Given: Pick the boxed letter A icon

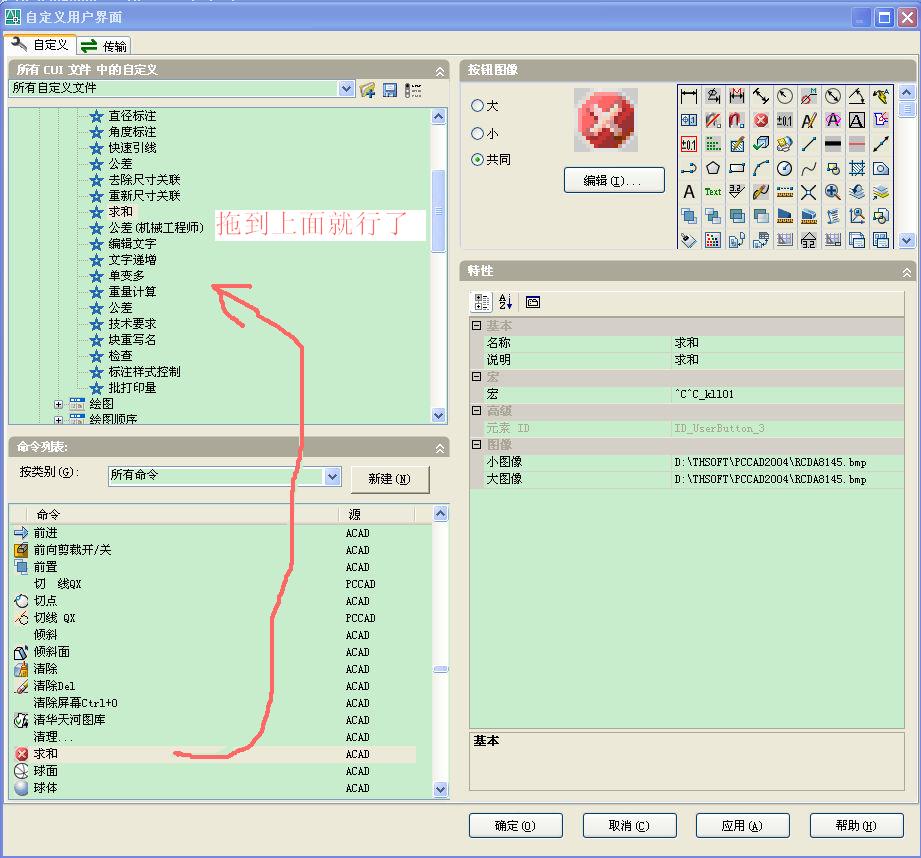Looking at the screenshot, I should (856, 120).
